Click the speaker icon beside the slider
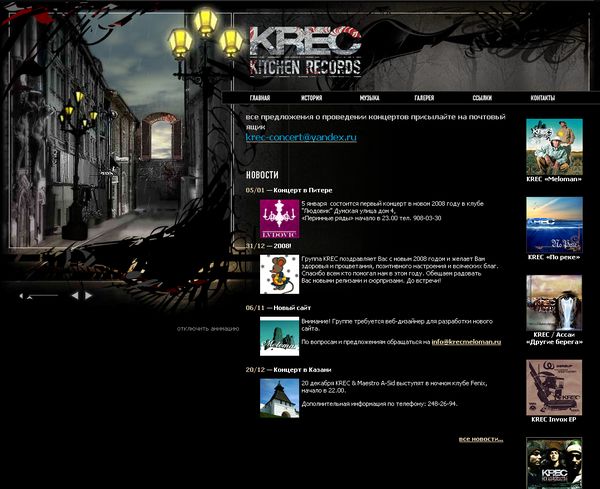 (x=21, y=295)
